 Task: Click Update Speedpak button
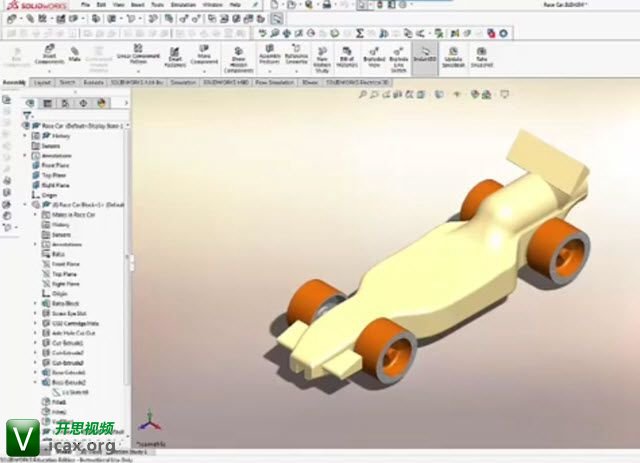[453, 57]
